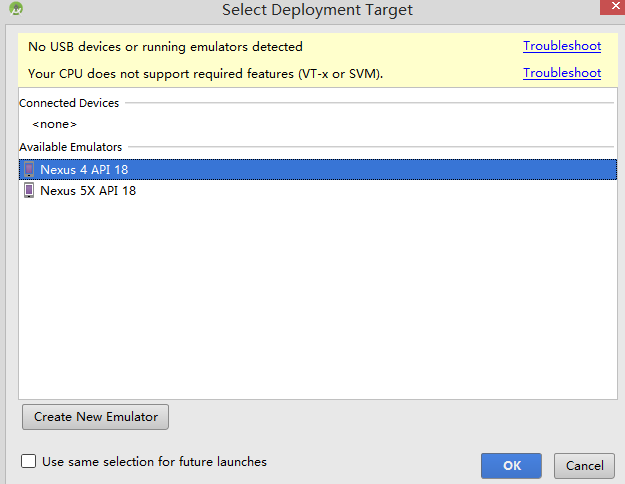The width and height of the screenshot is (625, 484).
Task: Select the Nexus 5X API 18 emulator
Action: pos(318,191)
